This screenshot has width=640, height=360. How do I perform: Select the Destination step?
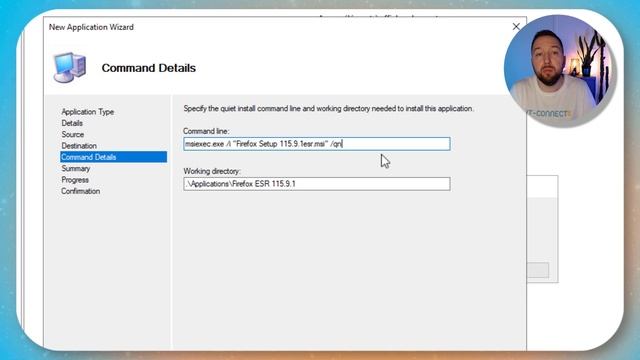[x=79, y=146]
